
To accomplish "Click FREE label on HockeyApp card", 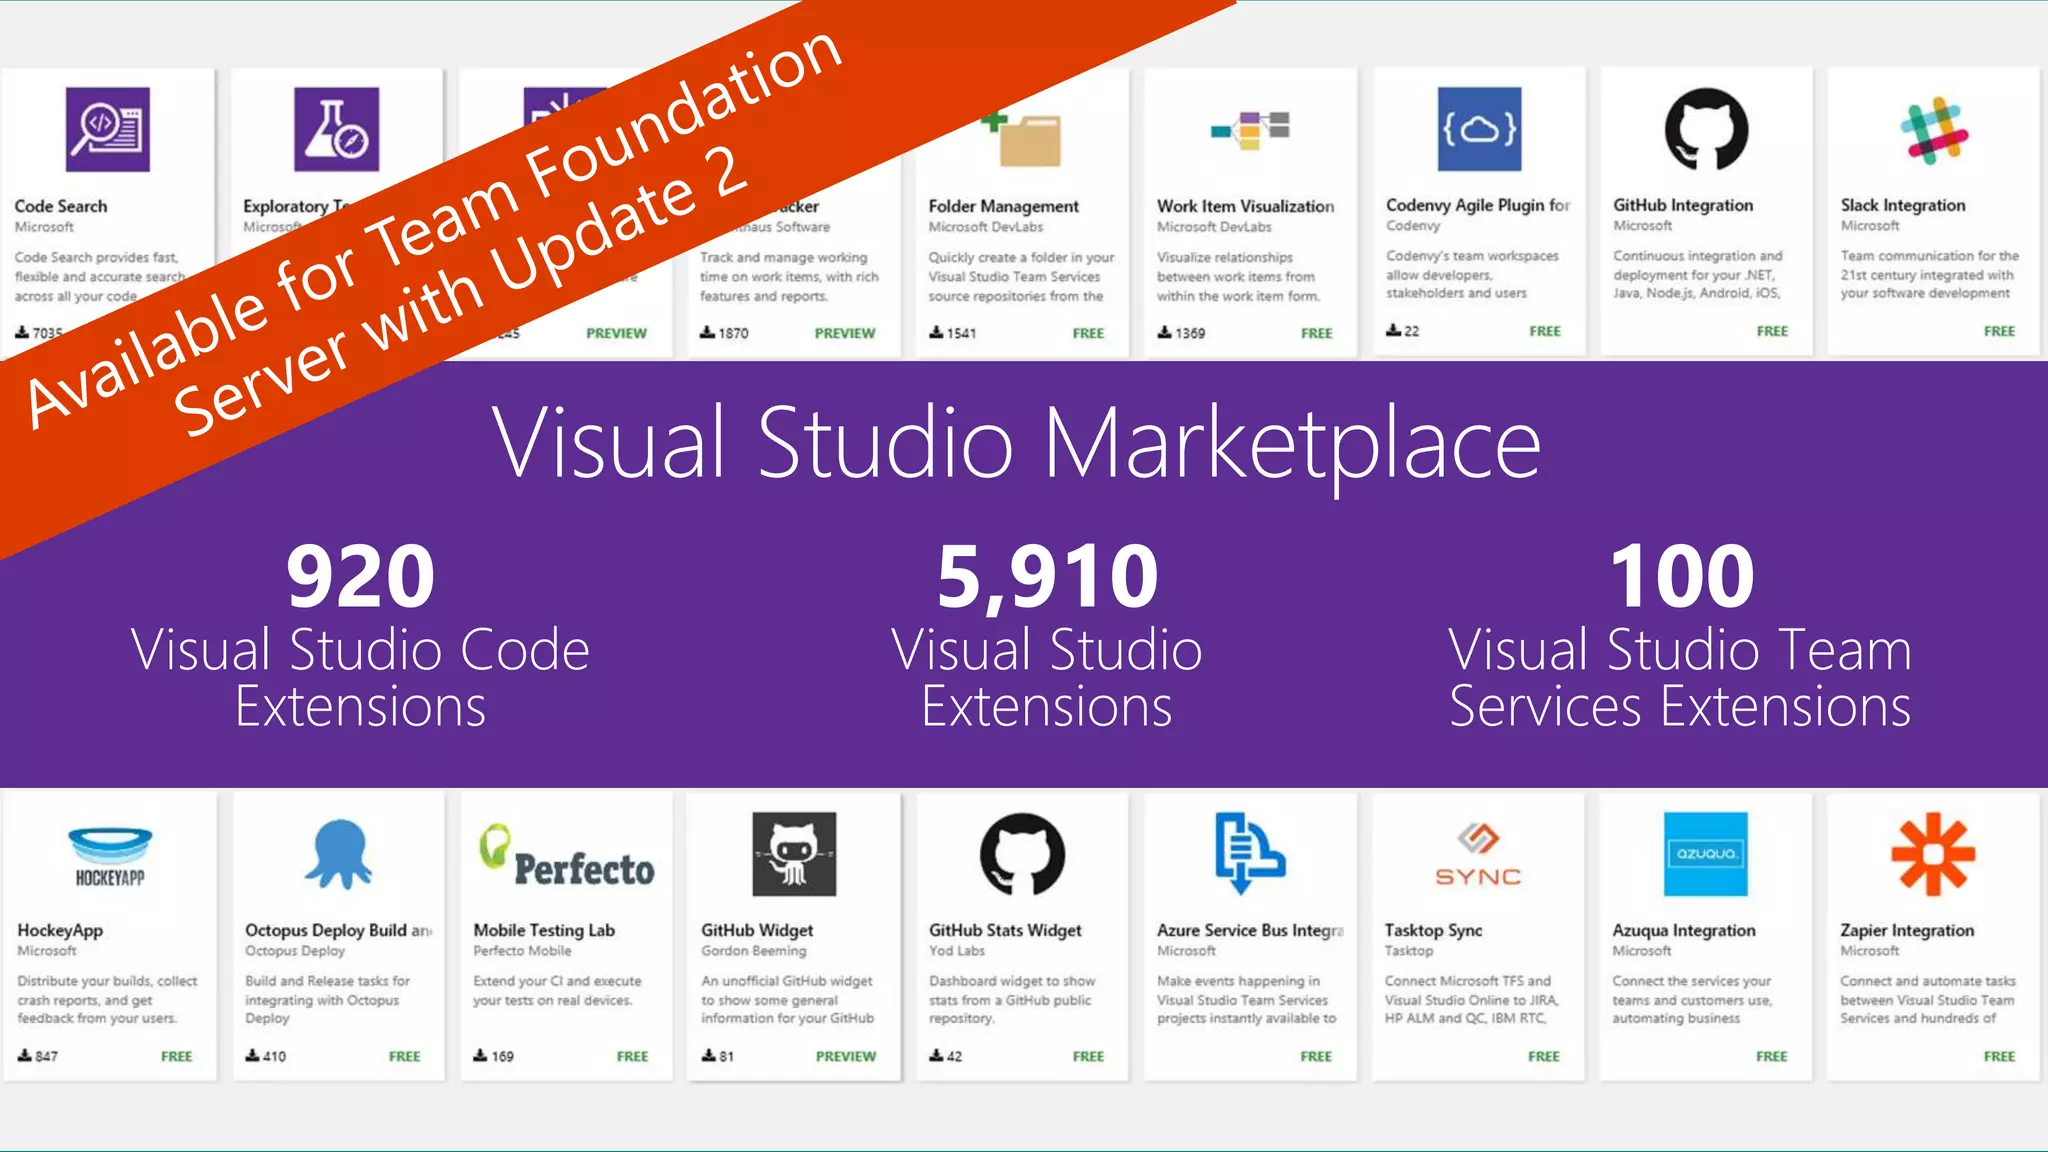I will tap(177, 1056).
